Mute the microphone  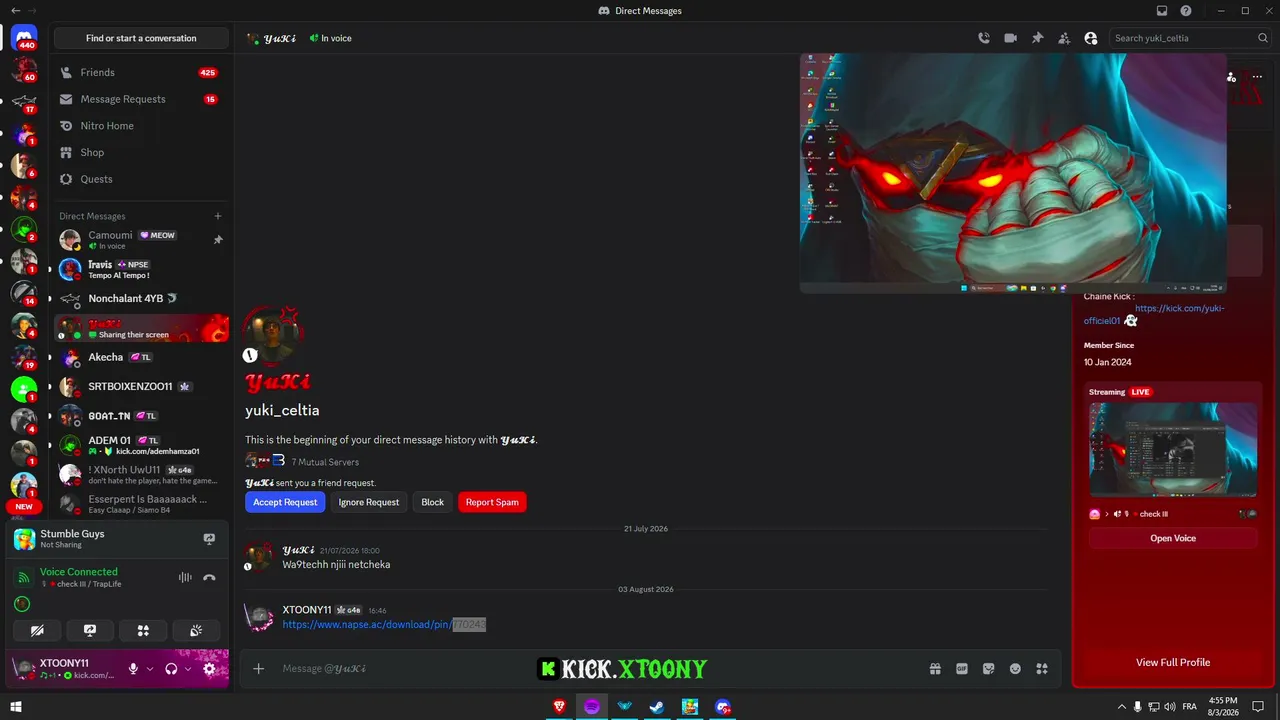133,669
